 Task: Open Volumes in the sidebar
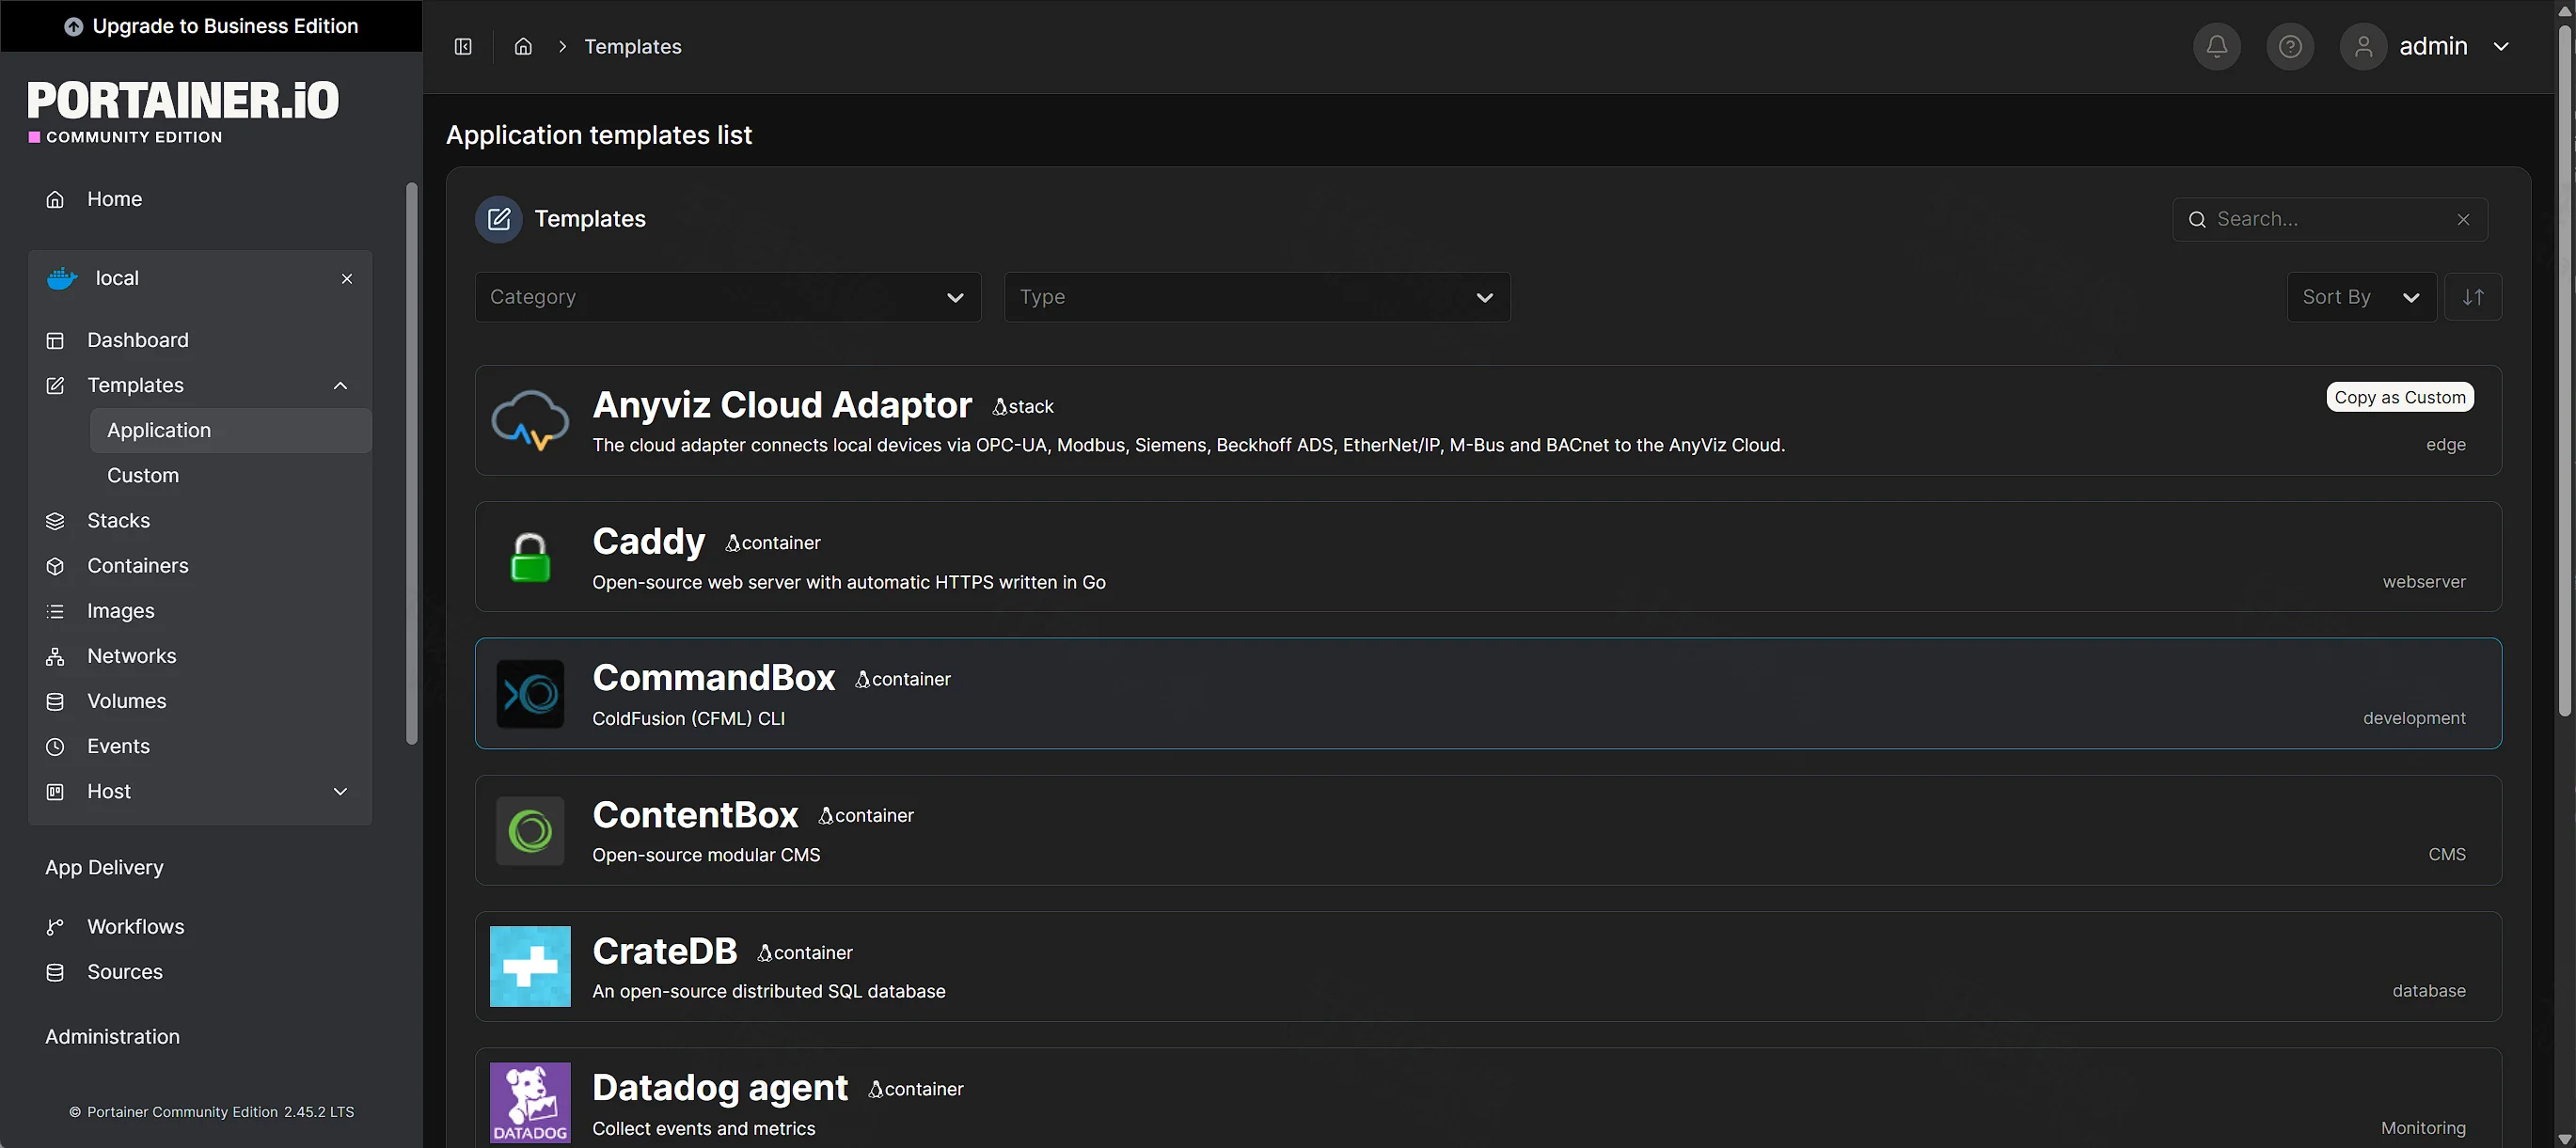pos(200,701)
